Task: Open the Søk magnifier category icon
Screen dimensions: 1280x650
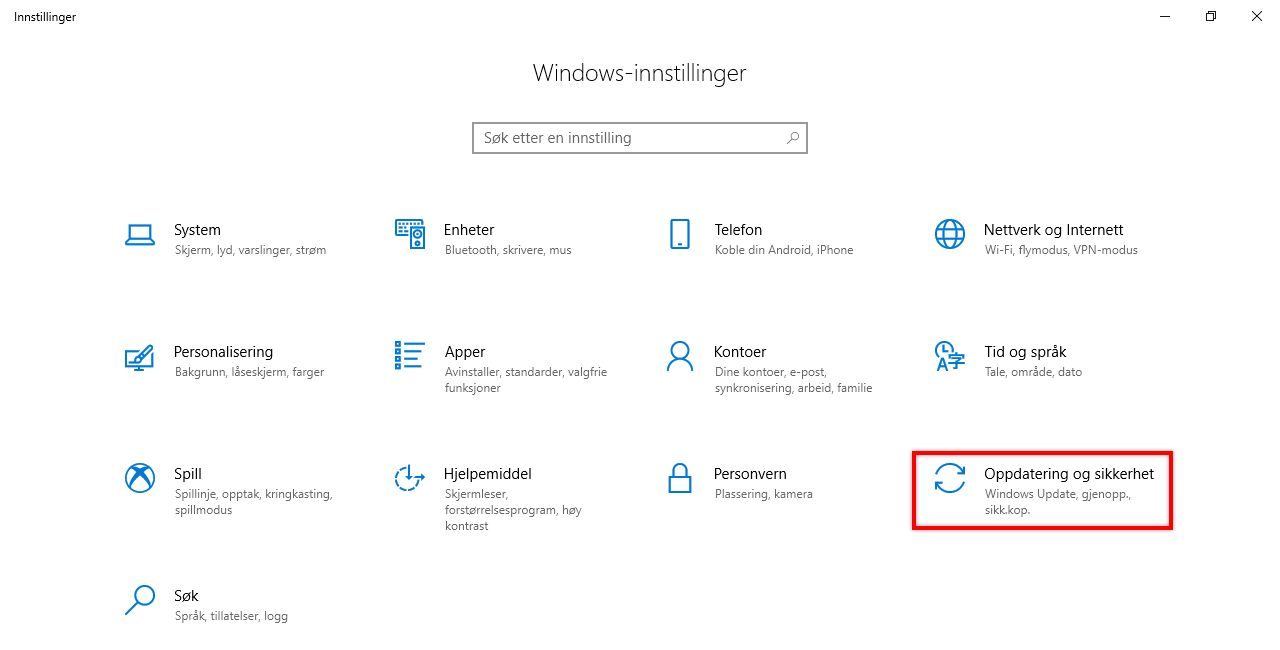Action: point(140,600)
